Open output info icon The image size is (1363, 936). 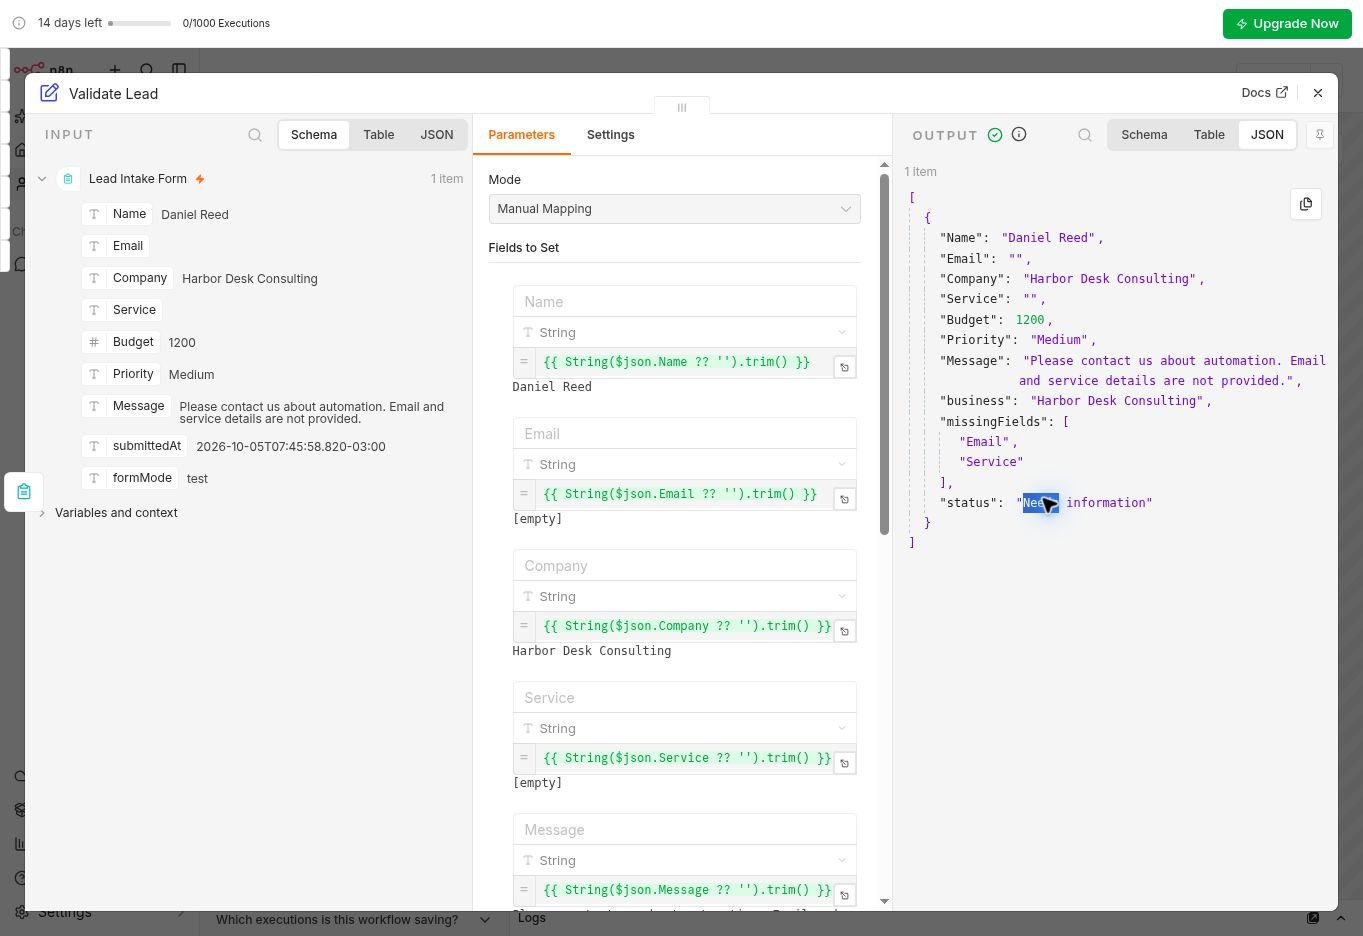[x=1019, y=134]
